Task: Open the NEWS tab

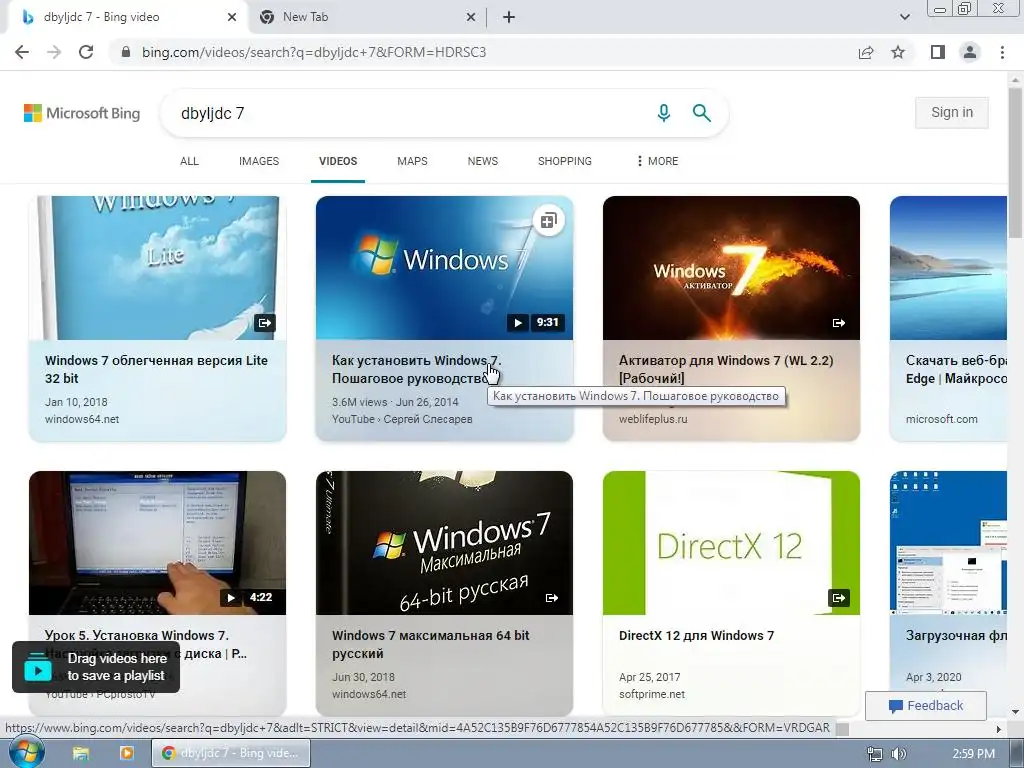Action: (483, 161)
